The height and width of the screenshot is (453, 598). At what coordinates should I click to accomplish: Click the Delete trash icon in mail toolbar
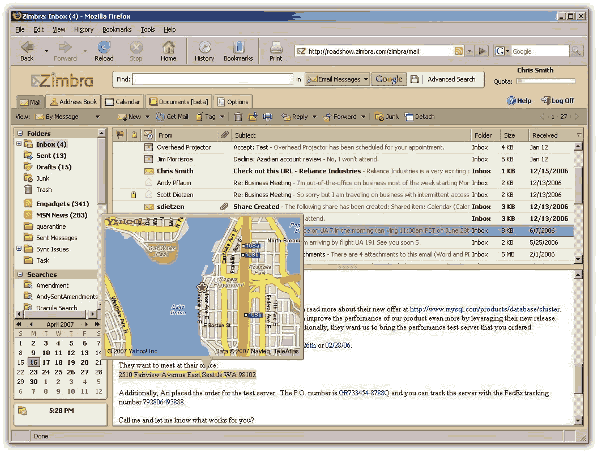[x=238, y=117]
